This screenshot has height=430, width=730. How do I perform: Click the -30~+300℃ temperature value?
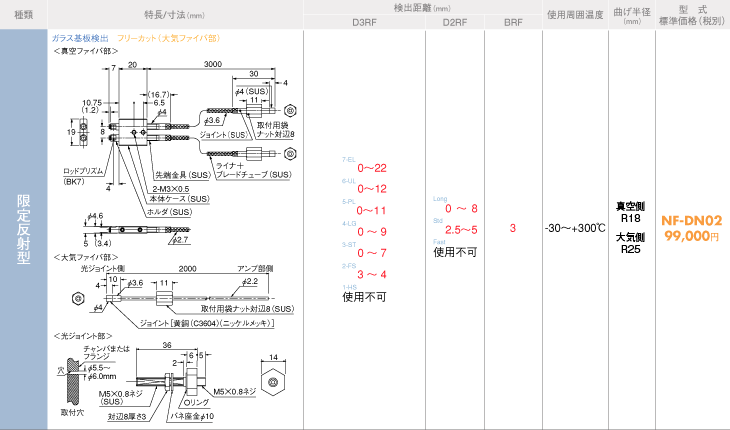pos(575,228)
